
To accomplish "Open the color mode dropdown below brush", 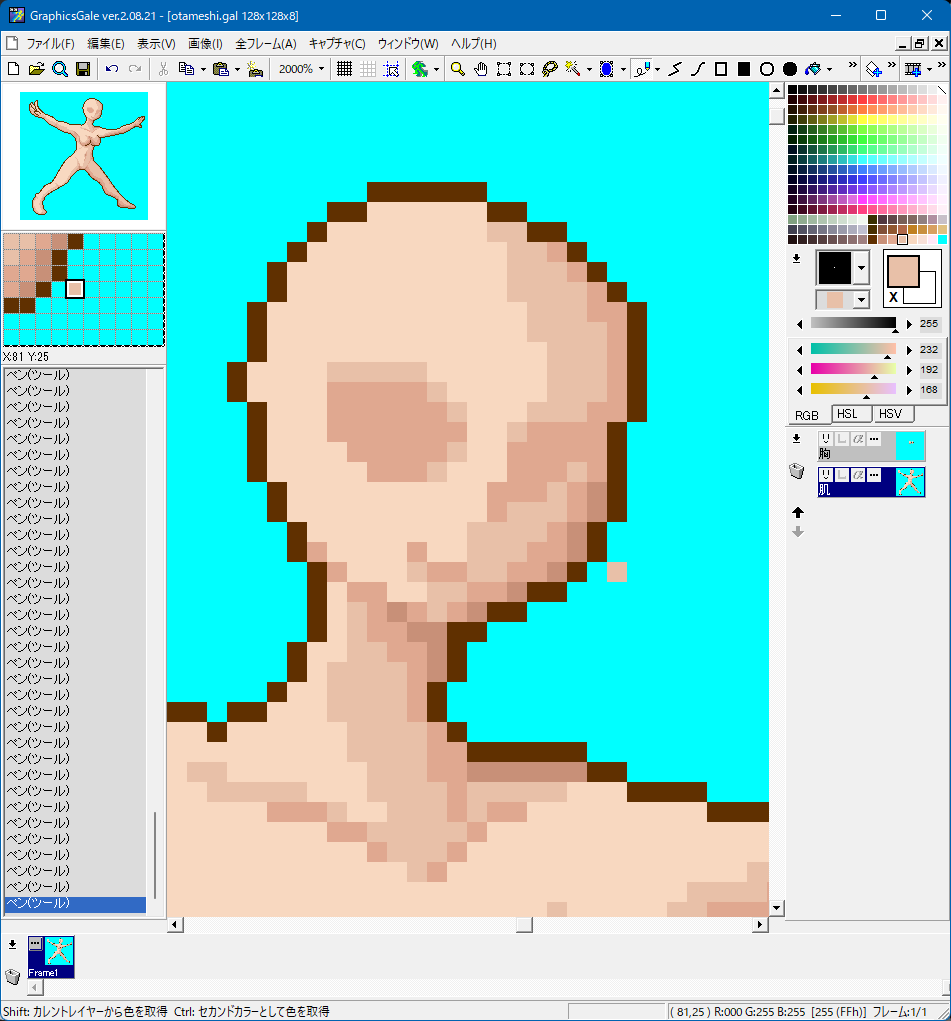I will (x=862, y=300).
